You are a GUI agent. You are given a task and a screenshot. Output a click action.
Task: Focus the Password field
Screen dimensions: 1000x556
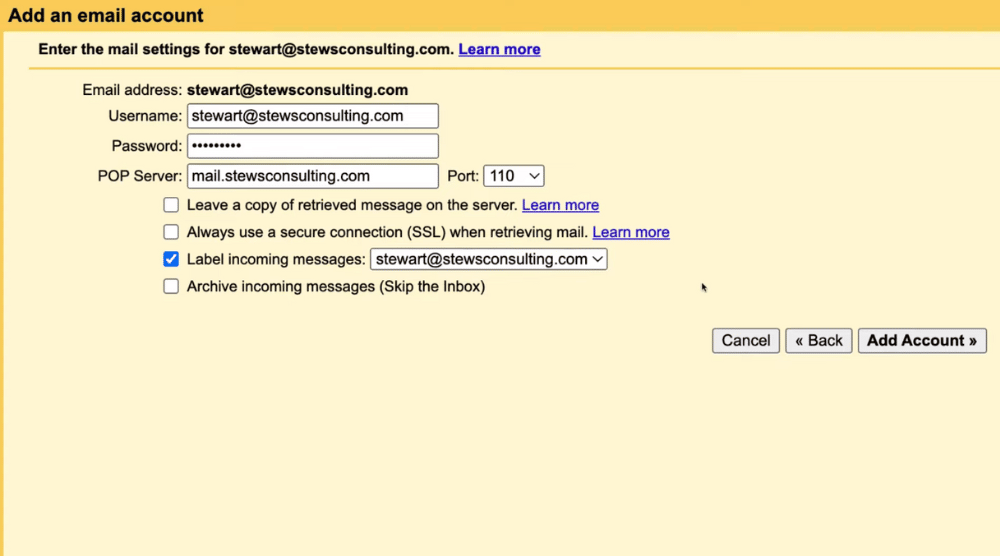[312, 146]
